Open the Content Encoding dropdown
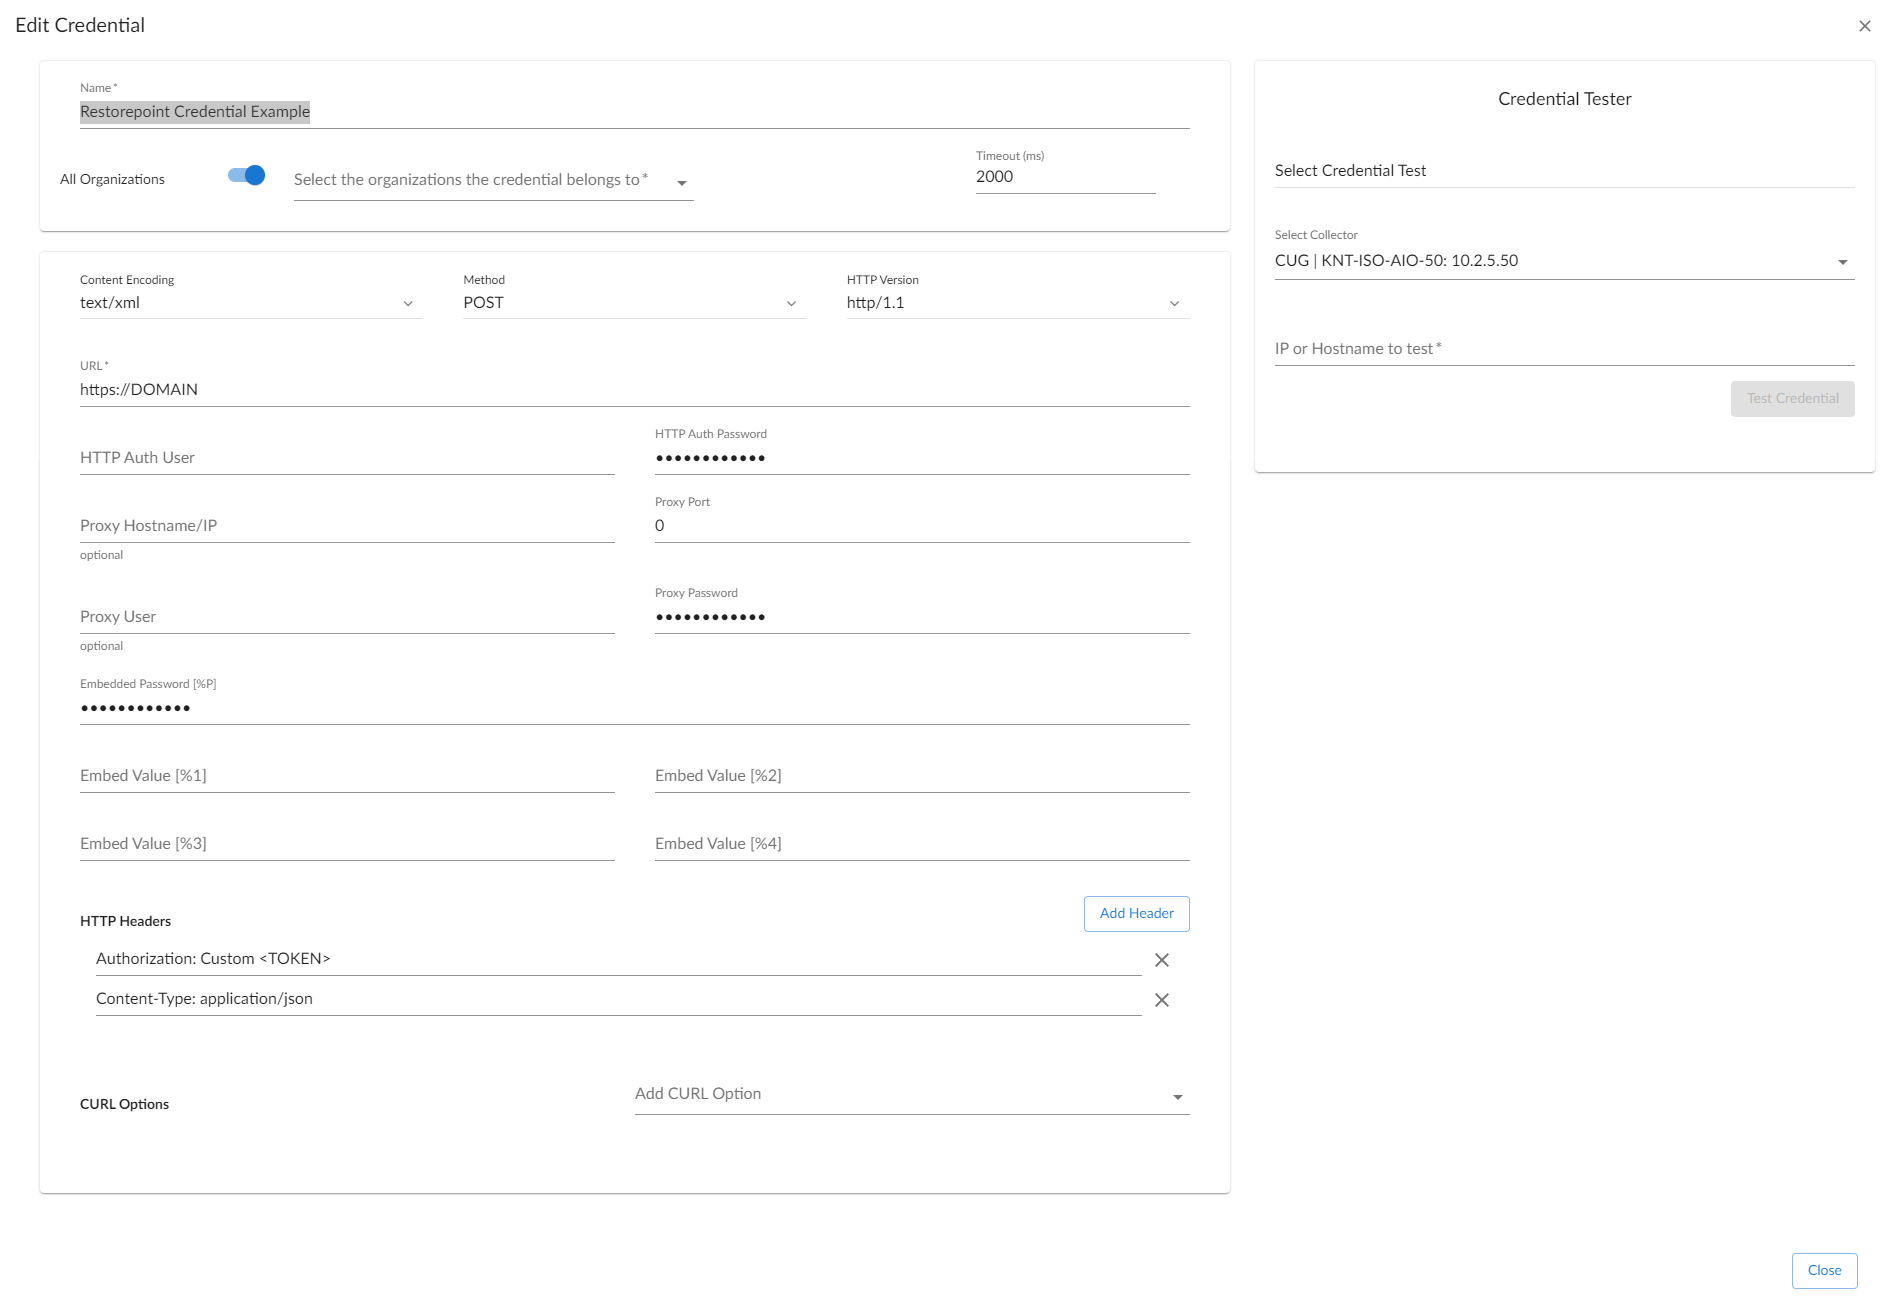Image resolution: width=1888 pixels, height=1296 pixels. (407, 302)
